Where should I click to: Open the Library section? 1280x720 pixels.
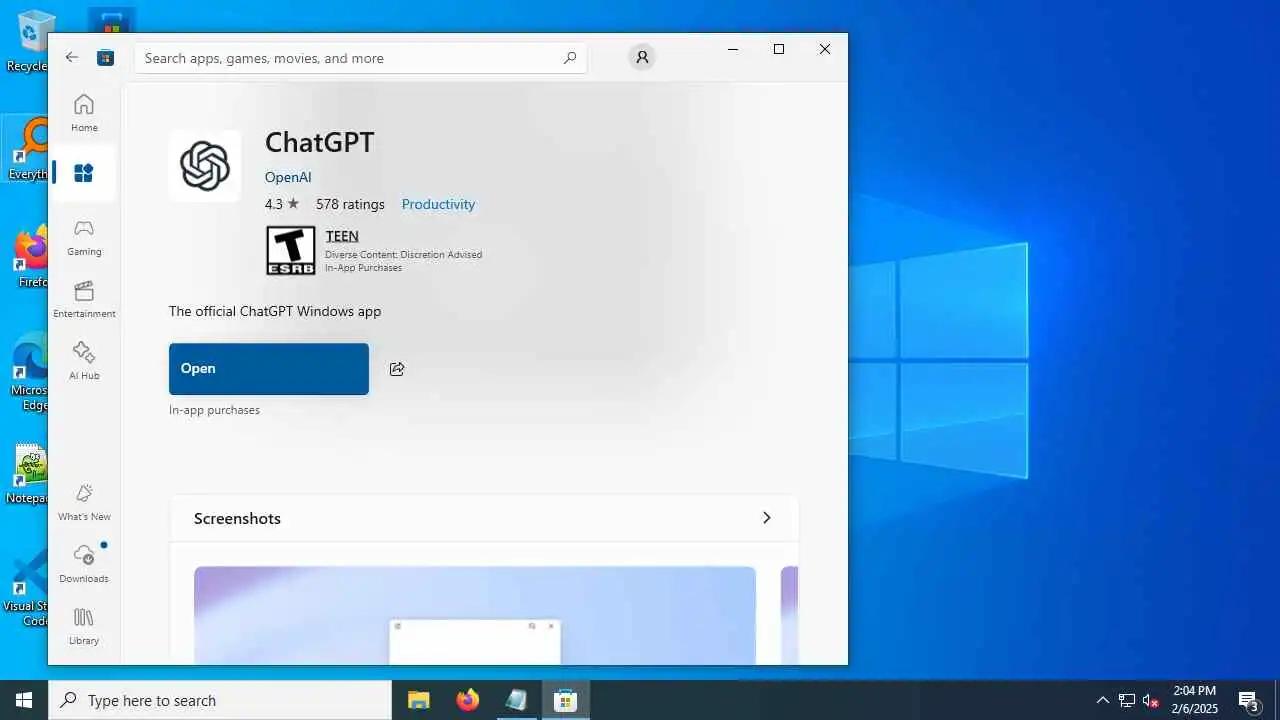(84, 625)
